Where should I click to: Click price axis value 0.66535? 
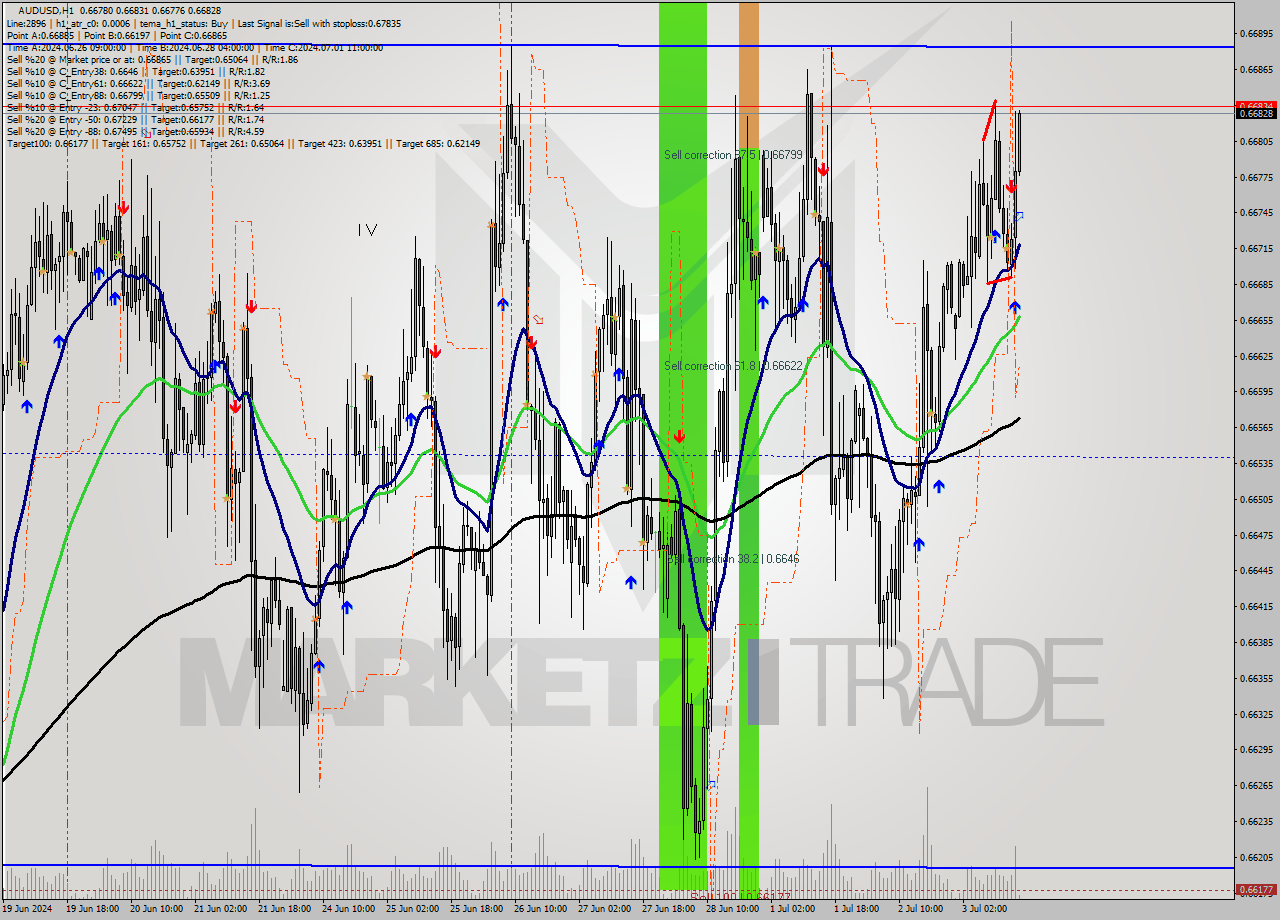[x=1256, y=464]
